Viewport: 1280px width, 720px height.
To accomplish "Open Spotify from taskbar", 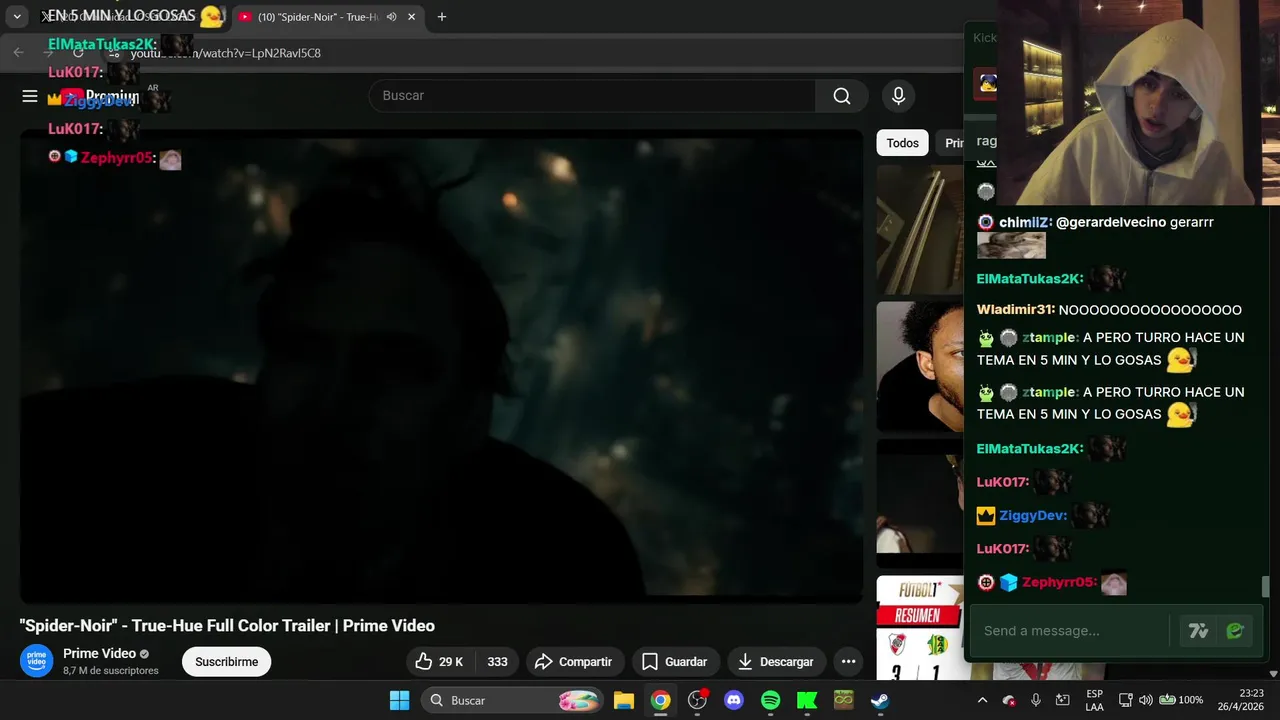I will pyautogui.click(x=770, y=700).
